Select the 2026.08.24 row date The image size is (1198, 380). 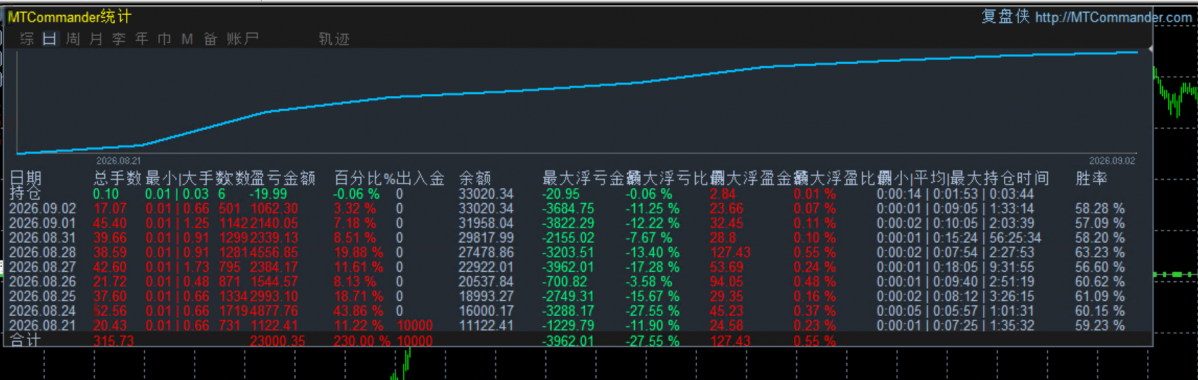pyautogui.click(x=44, y=311)
